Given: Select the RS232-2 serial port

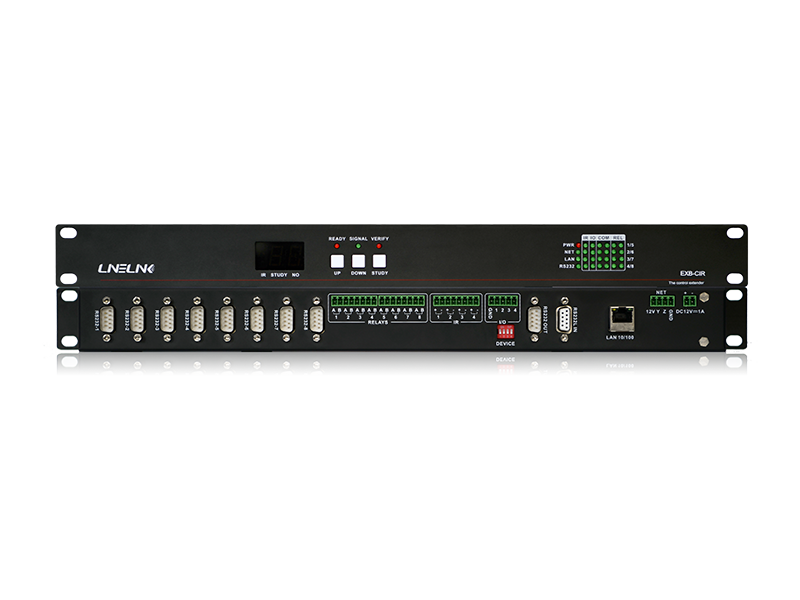Looking at the screenshot, I should [x=137, y=319].
